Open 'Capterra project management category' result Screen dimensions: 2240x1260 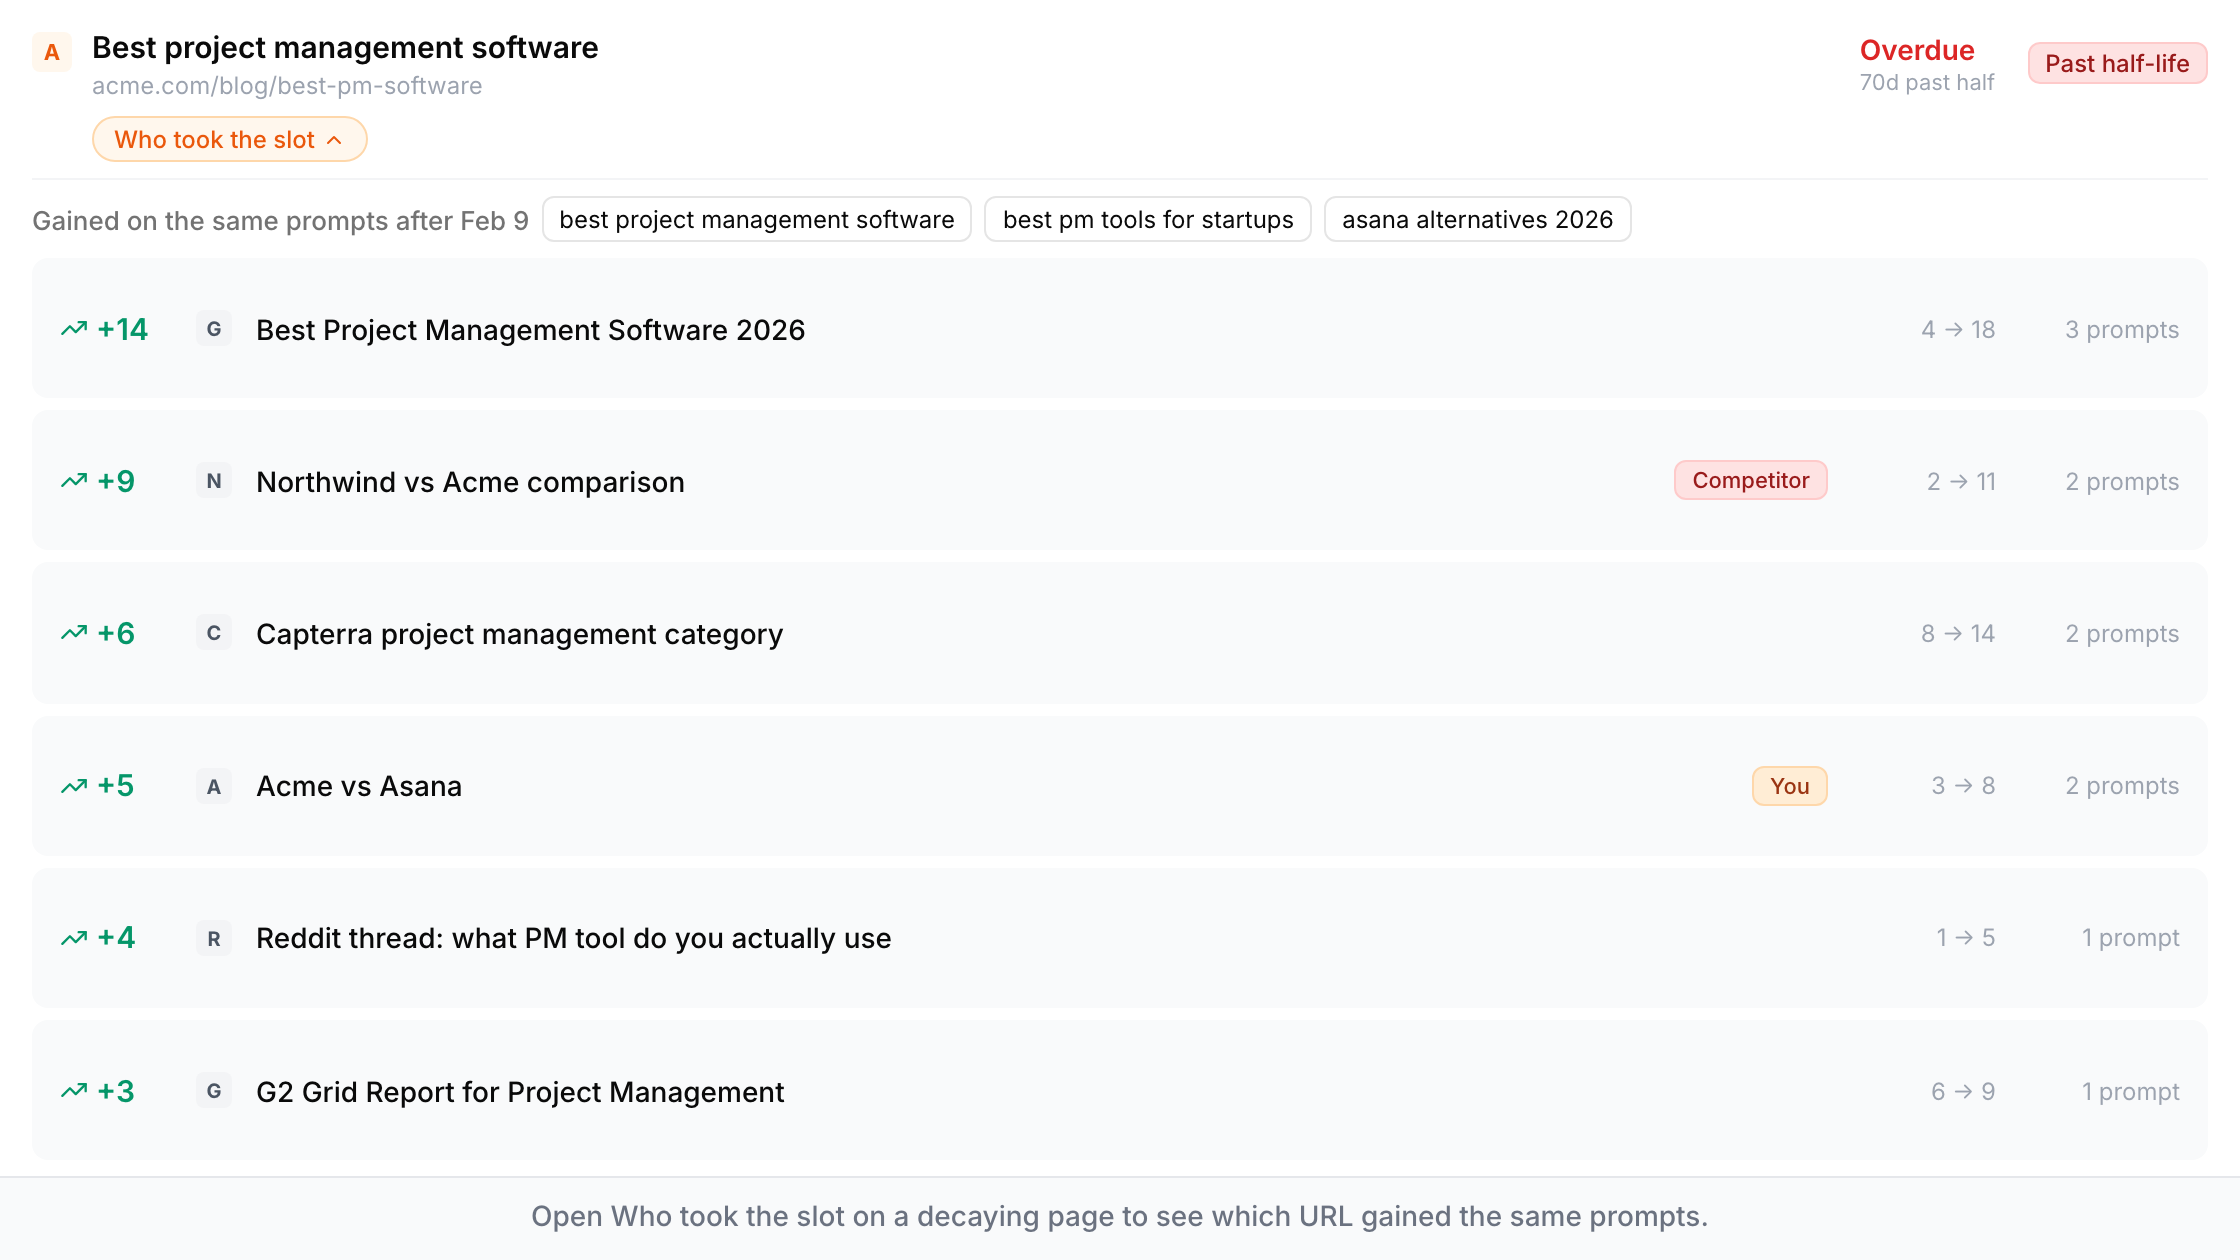click(519, 634)
